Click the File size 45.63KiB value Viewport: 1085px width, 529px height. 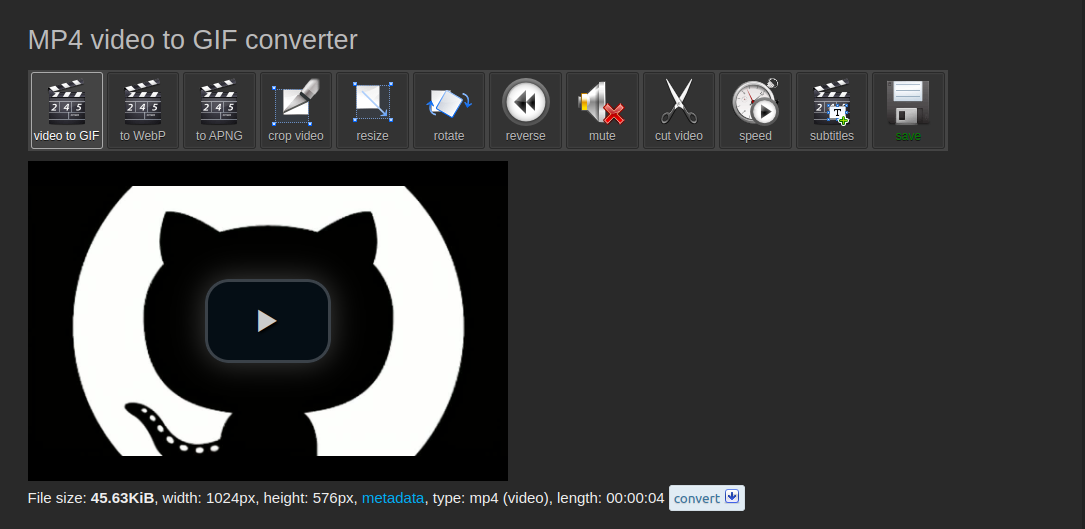122,498
